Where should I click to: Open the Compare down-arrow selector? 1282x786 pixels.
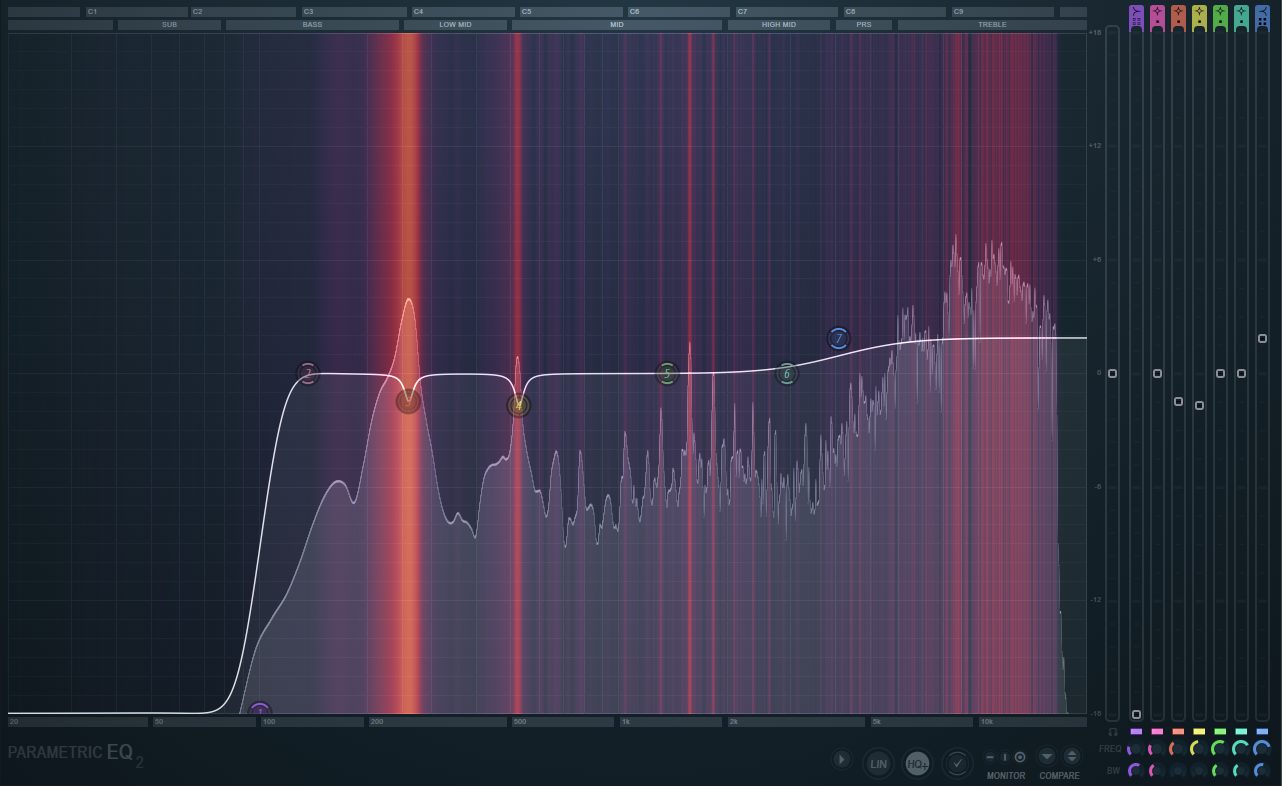click(1046, 757)
